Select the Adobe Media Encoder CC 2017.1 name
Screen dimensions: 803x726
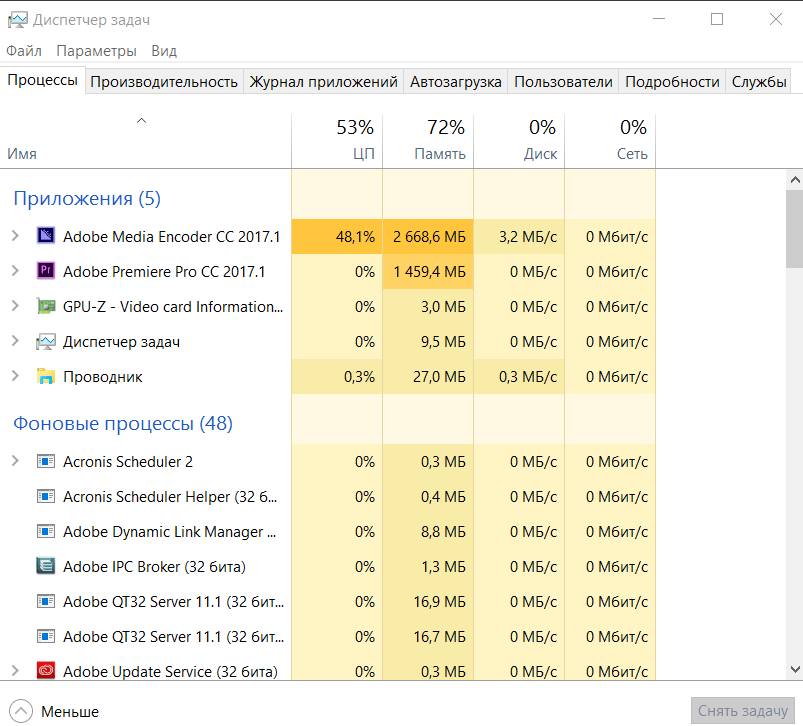[172, 237]
